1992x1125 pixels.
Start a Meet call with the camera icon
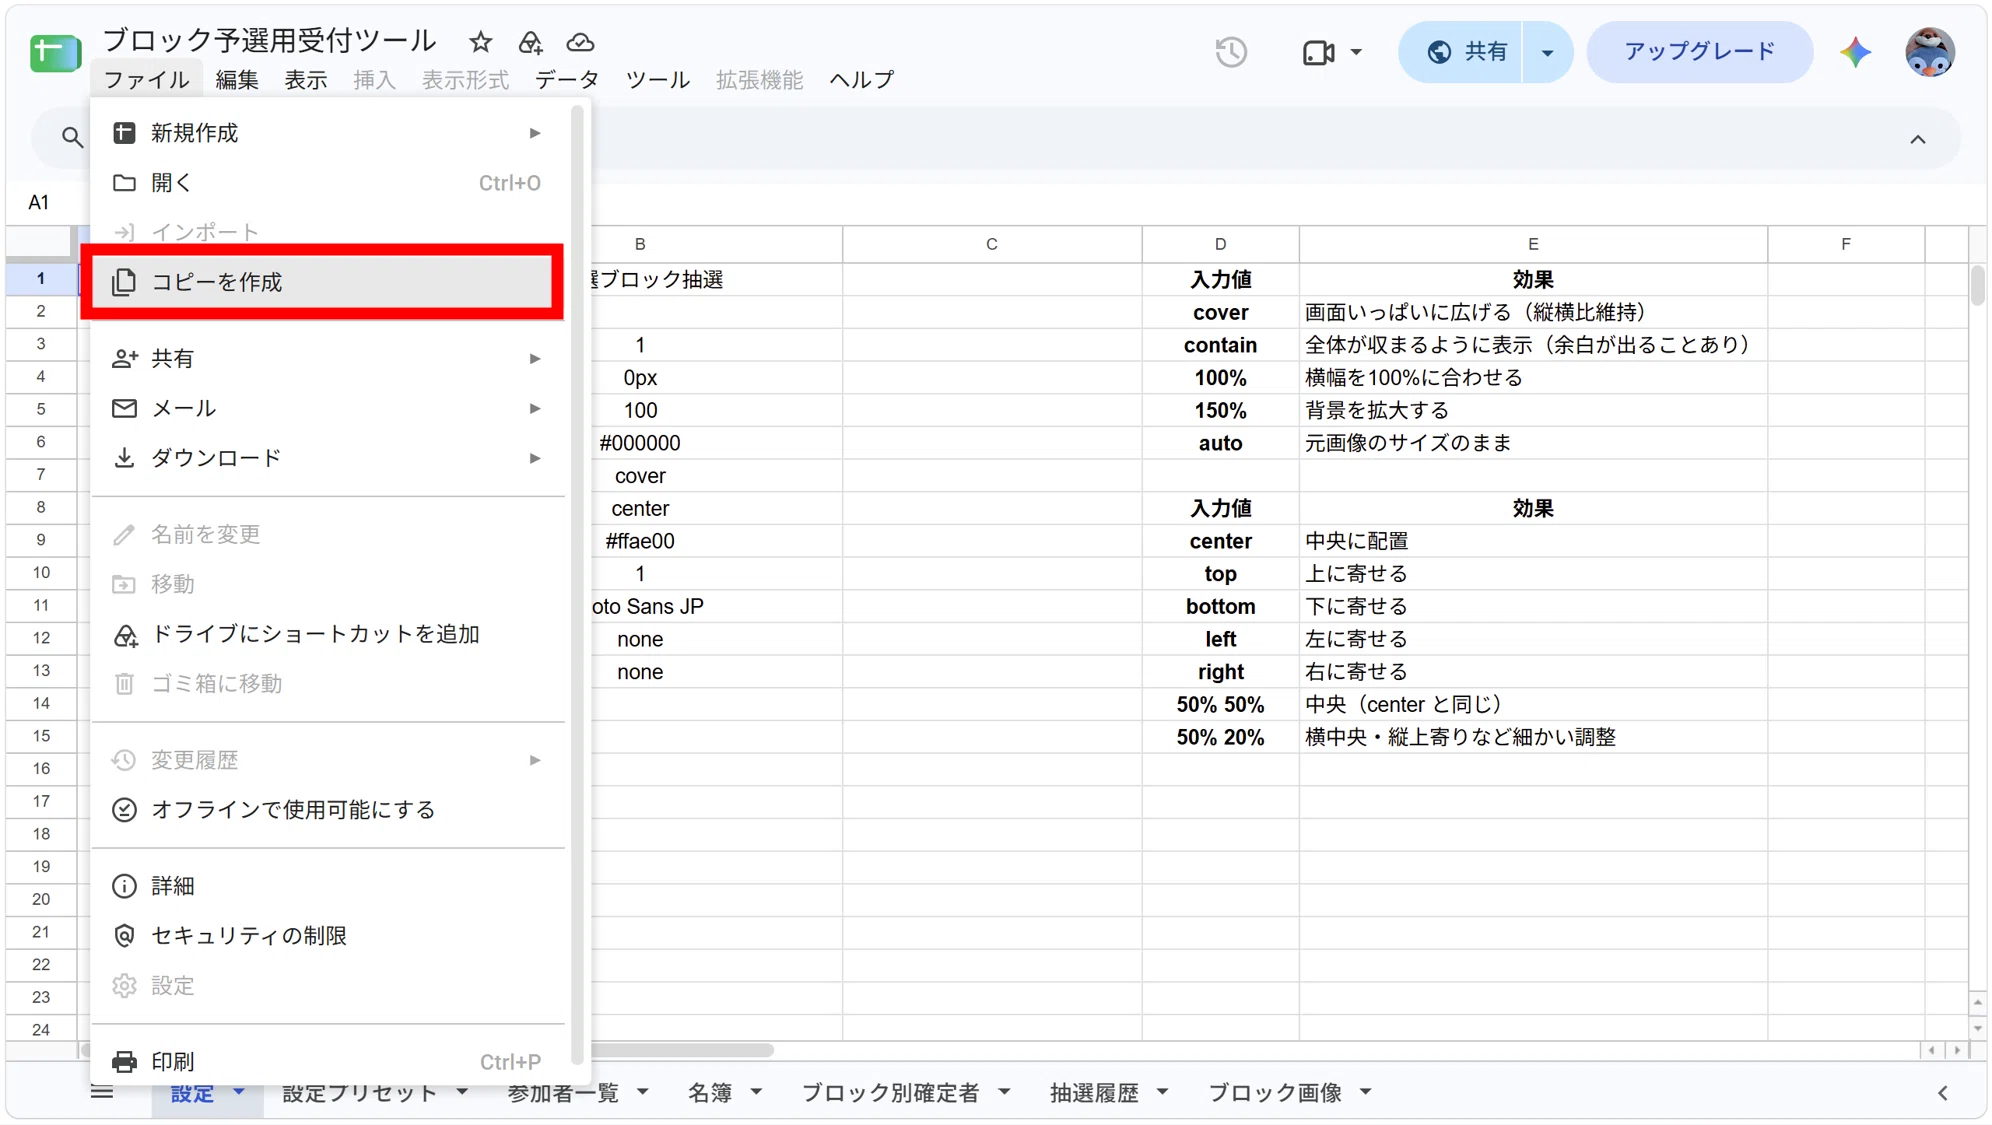pyautogui.click(x=1318, y=52)
